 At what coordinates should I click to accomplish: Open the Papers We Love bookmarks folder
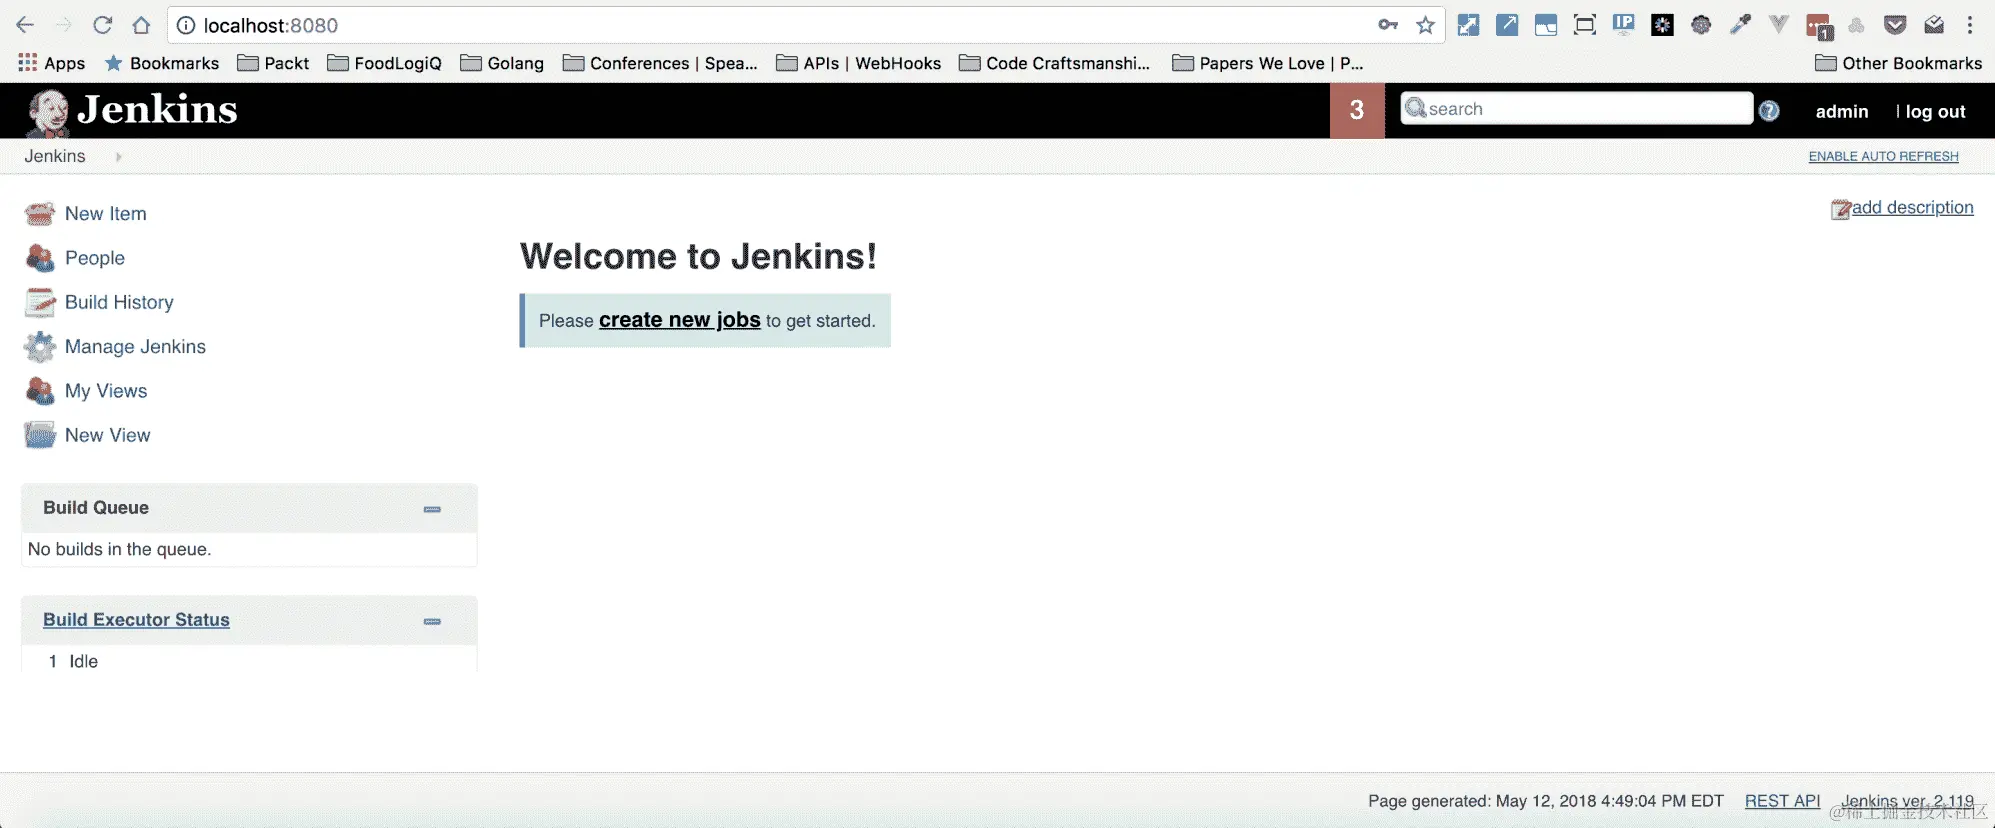[x=1268, y=63]
